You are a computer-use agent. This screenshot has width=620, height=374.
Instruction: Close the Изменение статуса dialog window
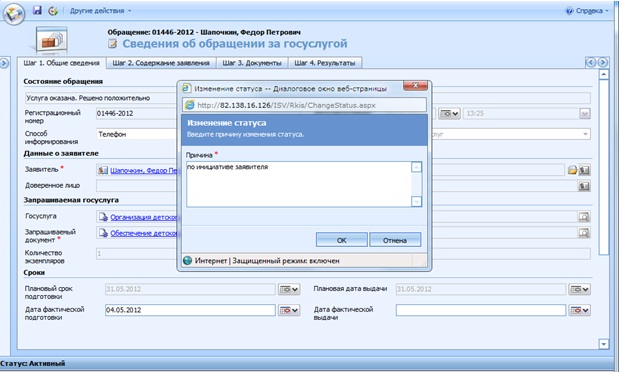415,85
